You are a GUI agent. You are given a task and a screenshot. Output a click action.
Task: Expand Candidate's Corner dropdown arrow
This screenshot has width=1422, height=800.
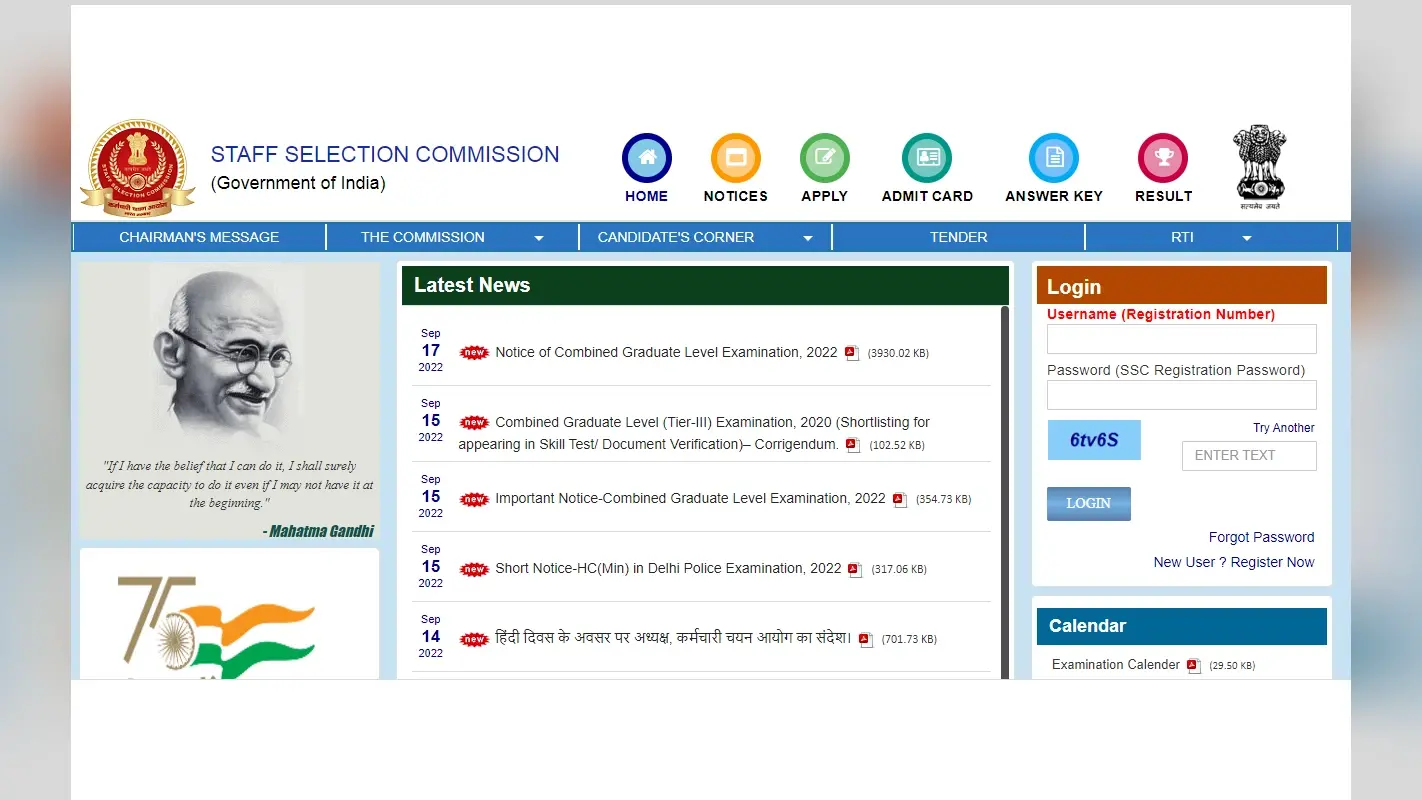(808, 238)
